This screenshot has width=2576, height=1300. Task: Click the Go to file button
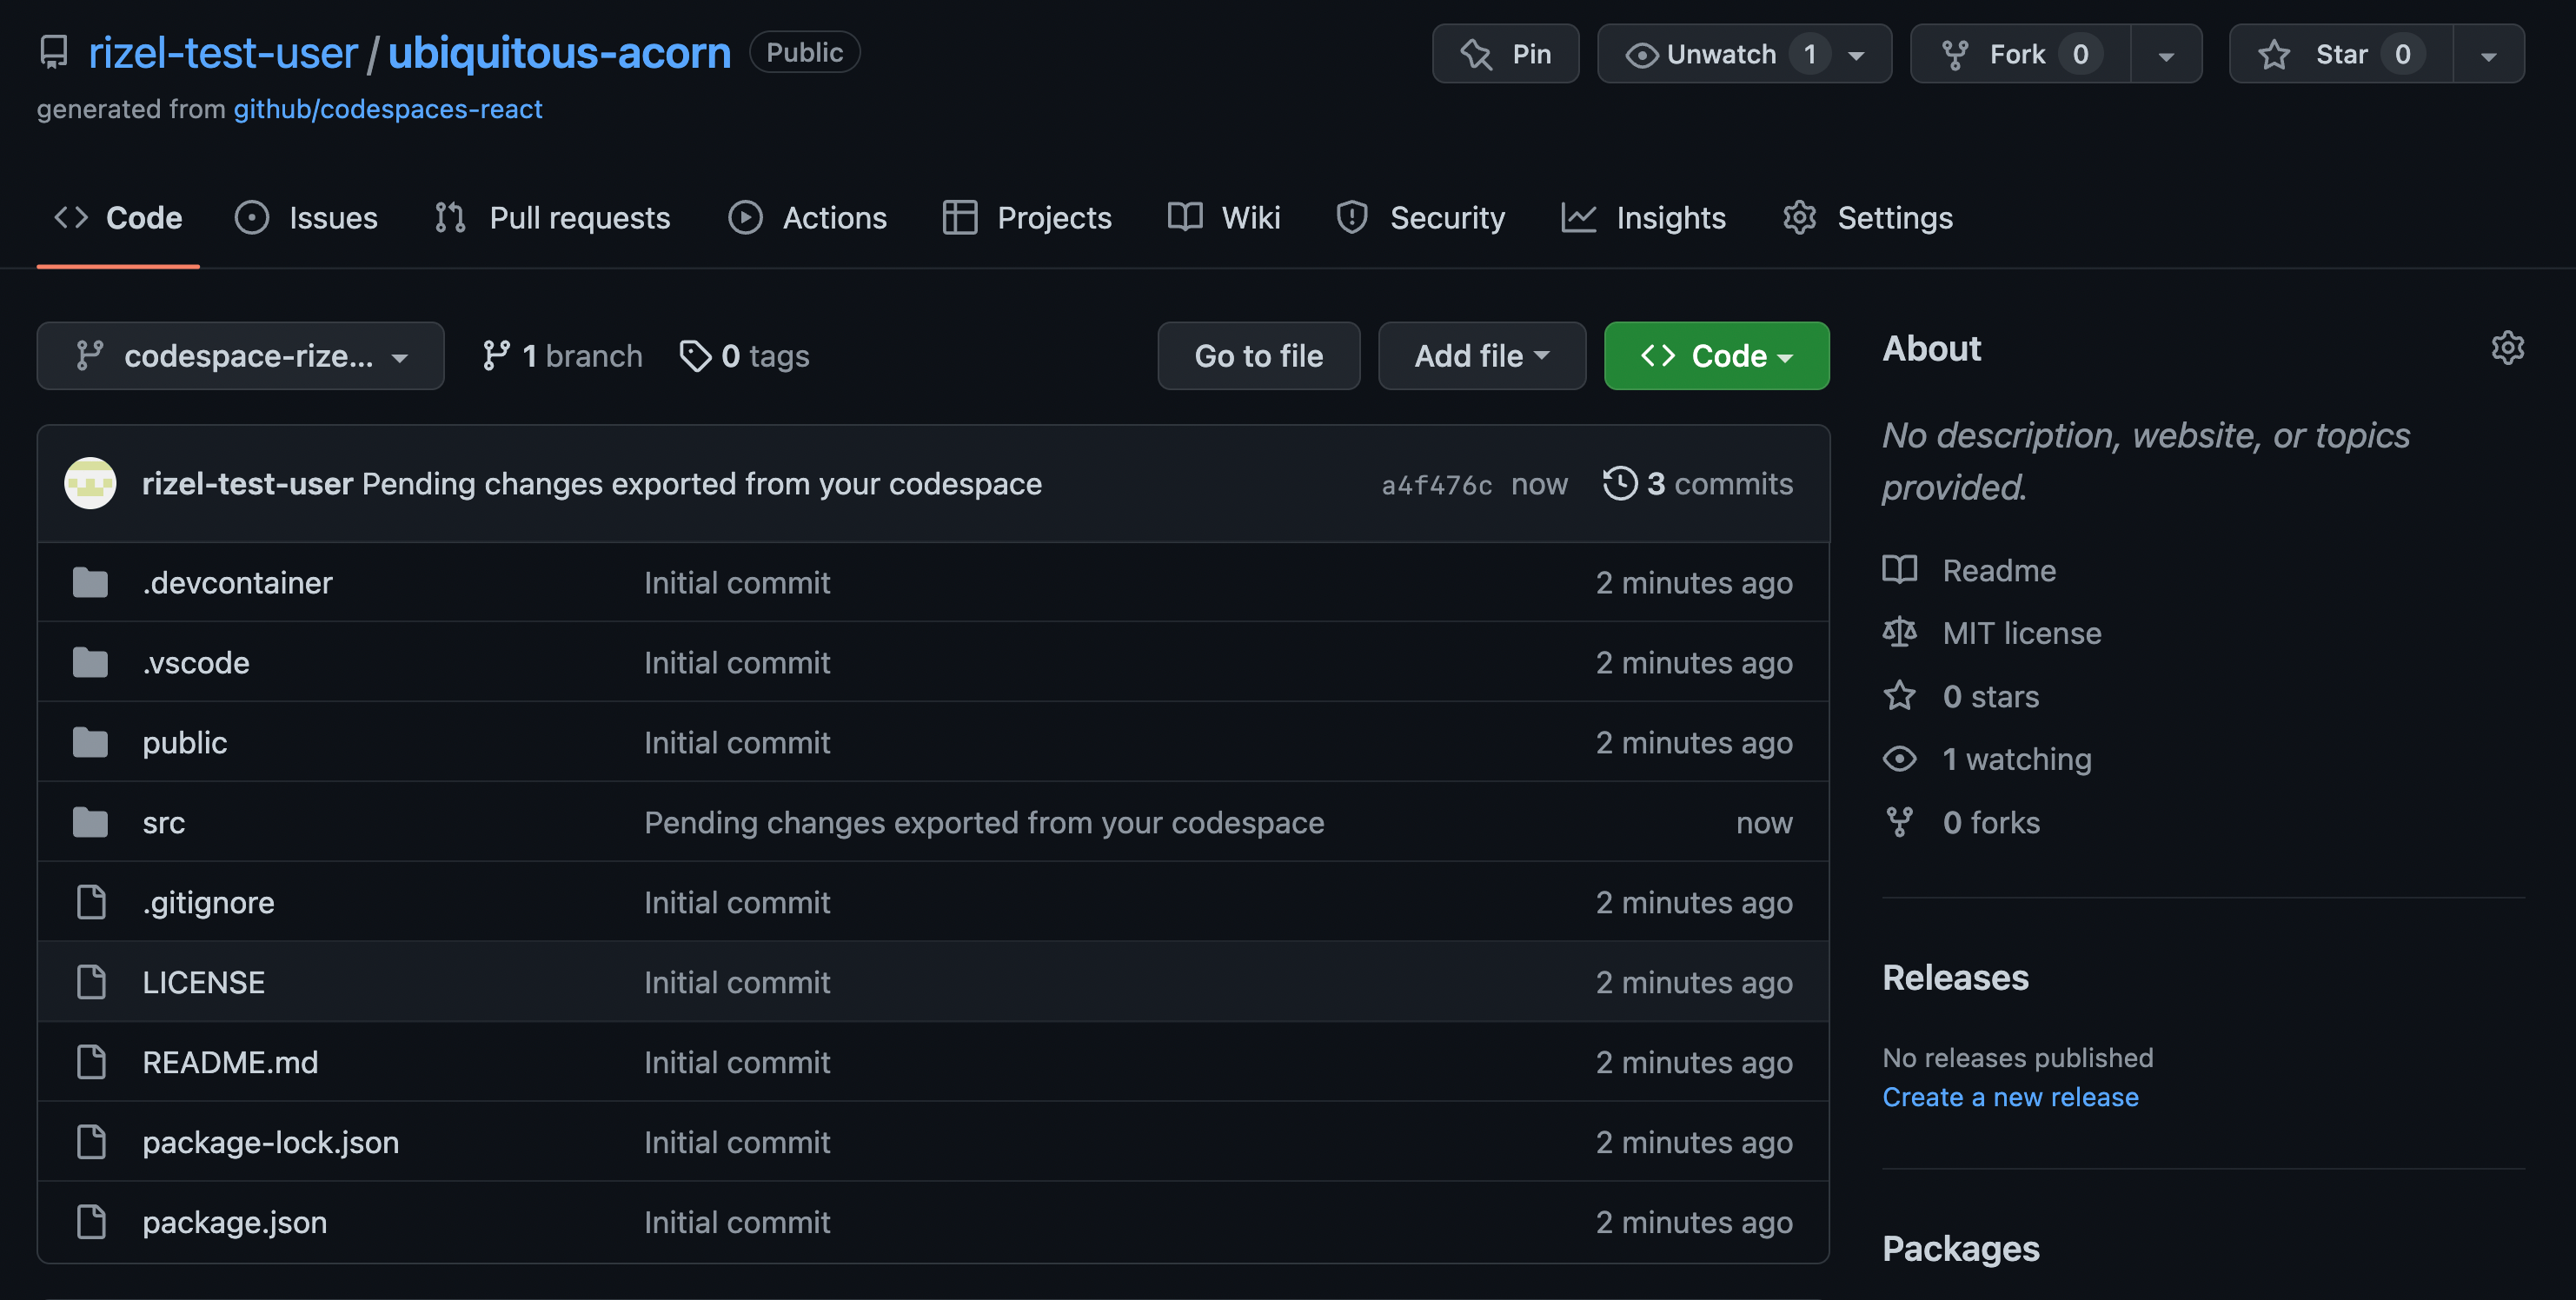1258,356
